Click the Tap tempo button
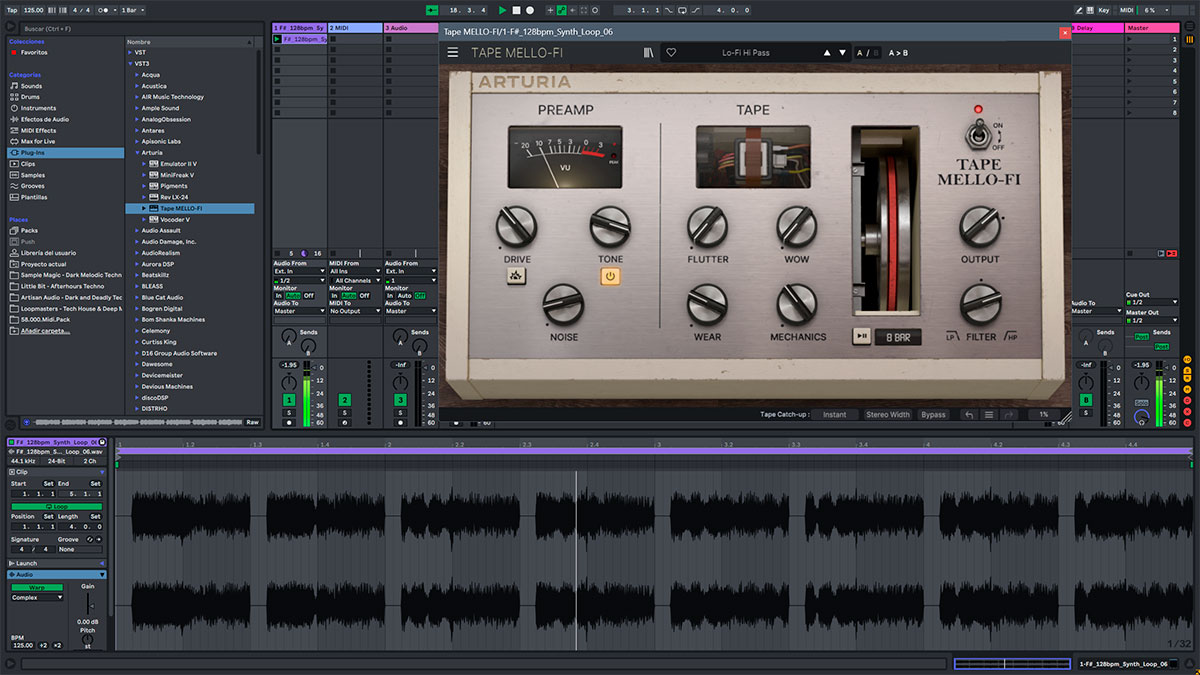The height and width of the screenshot is (675, 1200). 12,9
